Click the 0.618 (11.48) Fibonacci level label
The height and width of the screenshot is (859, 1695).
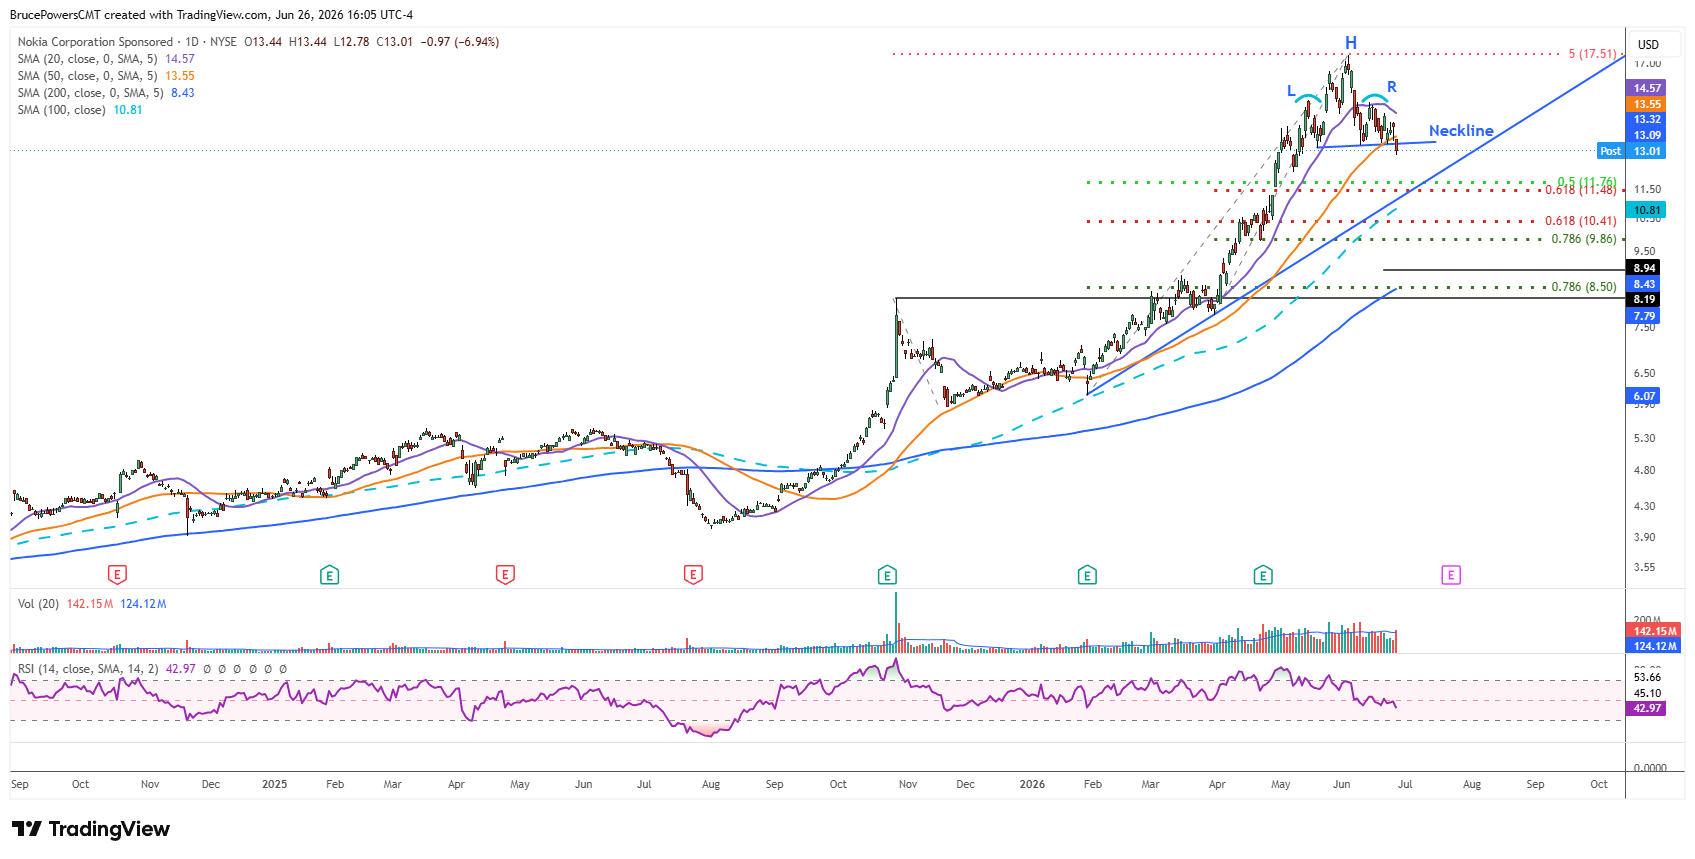click(1581, 190)
